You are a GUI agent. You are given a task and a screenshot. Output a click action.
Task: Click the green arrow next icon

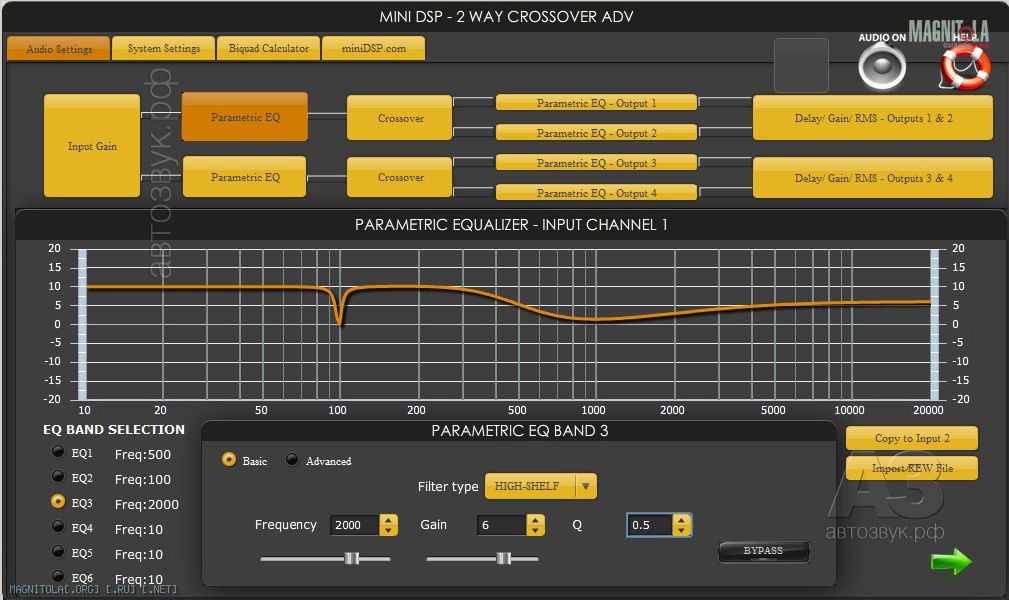pyautogui.click(x=951, y=561)
